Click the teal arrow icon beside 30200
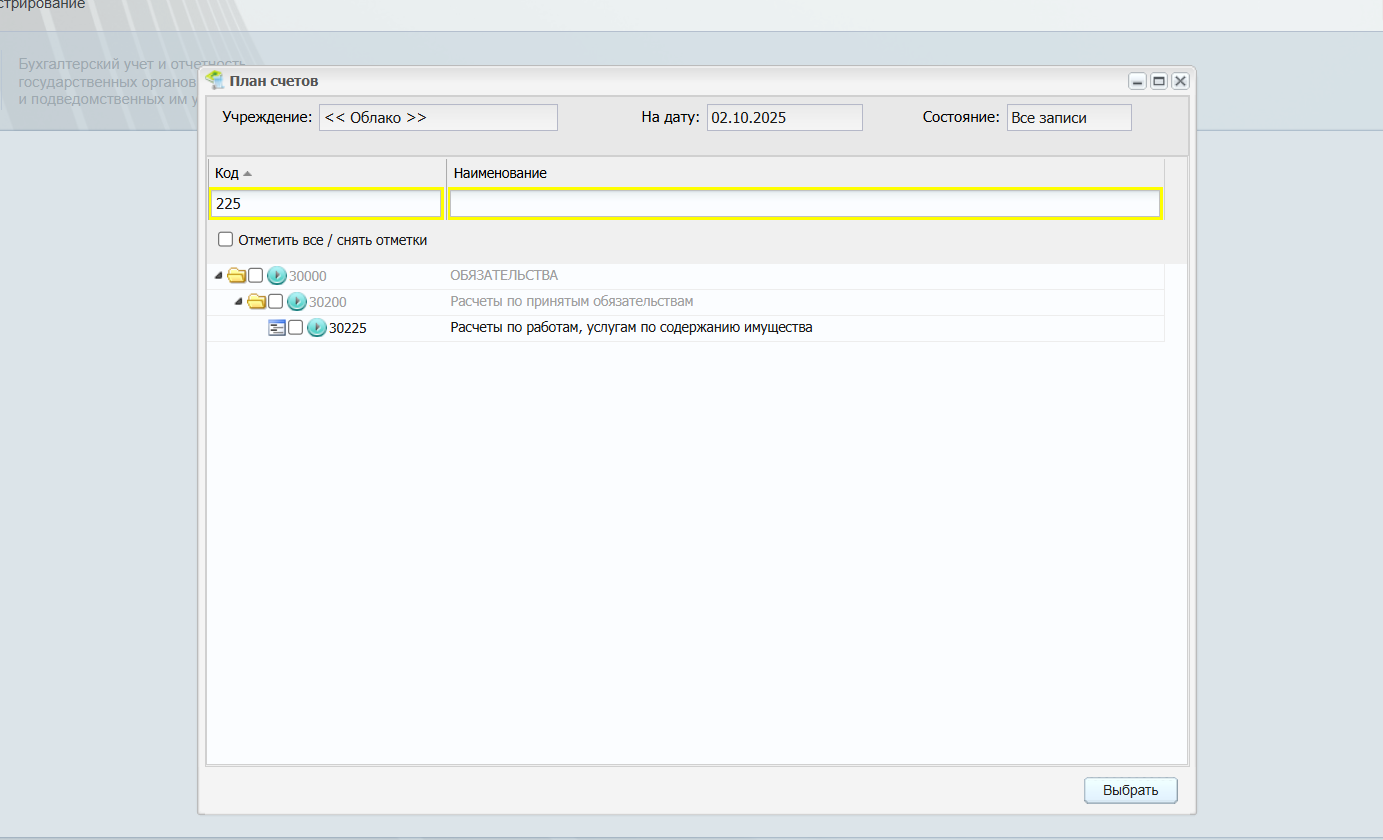The image size is (1383, 840). tap(297, 302)
